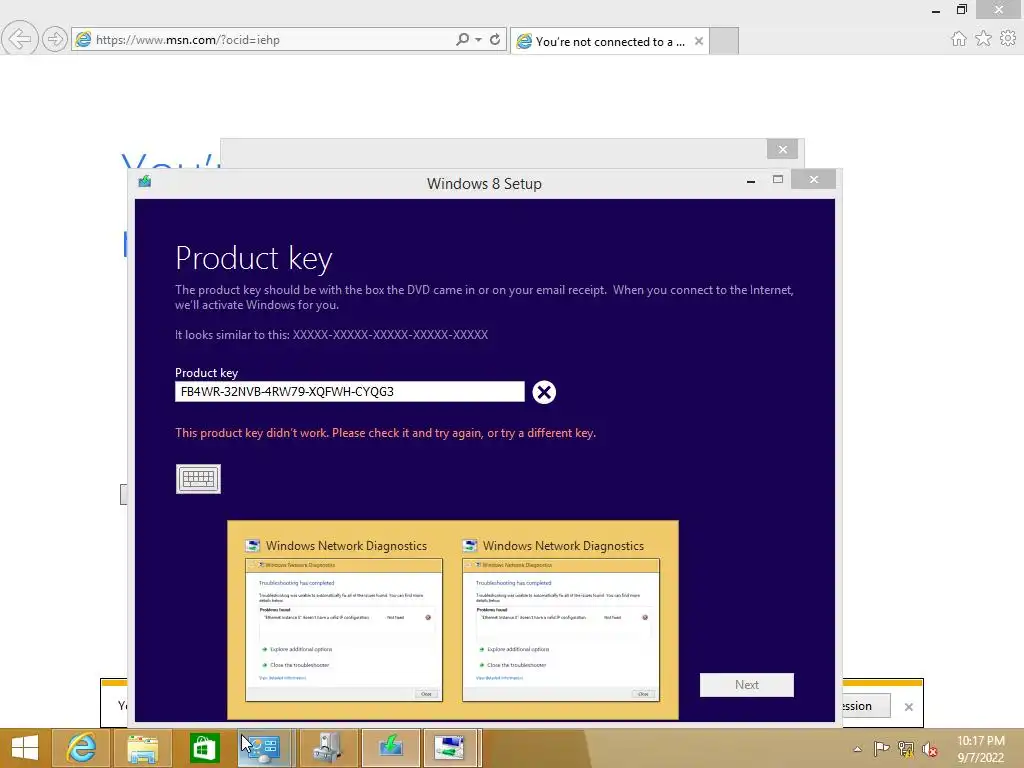
Task: Click the Next button in Setup
Action: [x=746, y=684]
